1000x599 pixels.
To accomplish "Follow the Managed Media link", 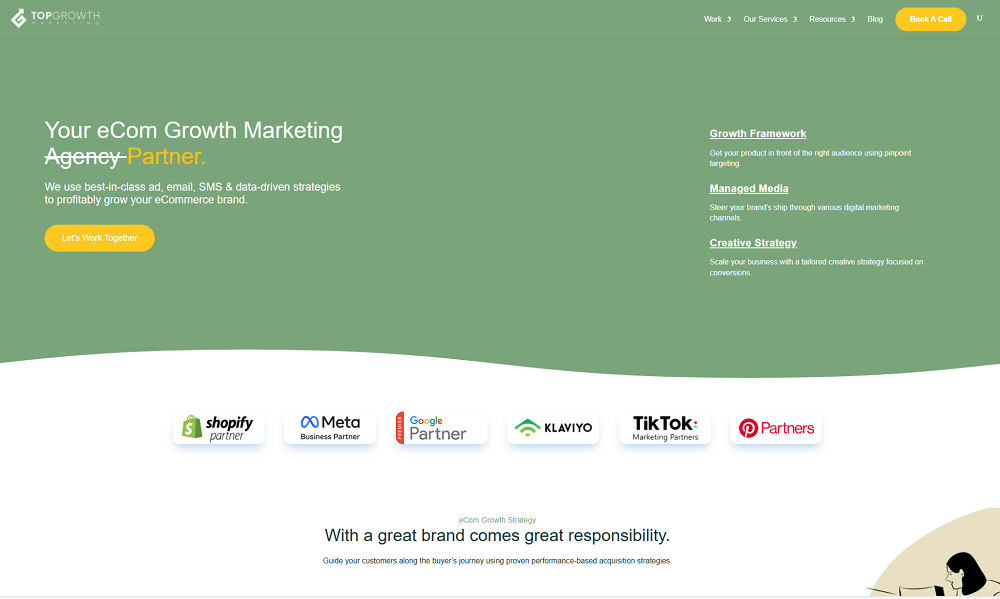I will (748, 189).
